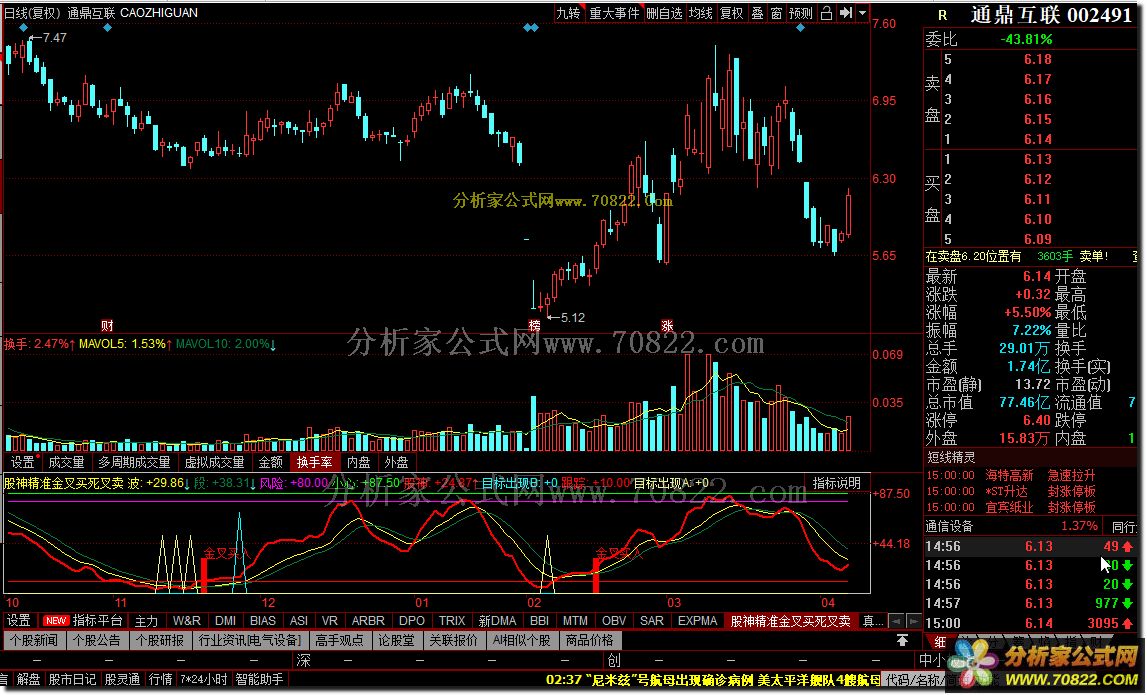The width and height of the screenshot is (1147, 695).
Task: Toggle 均线 moving average display
Action: [x=701, y=12]
